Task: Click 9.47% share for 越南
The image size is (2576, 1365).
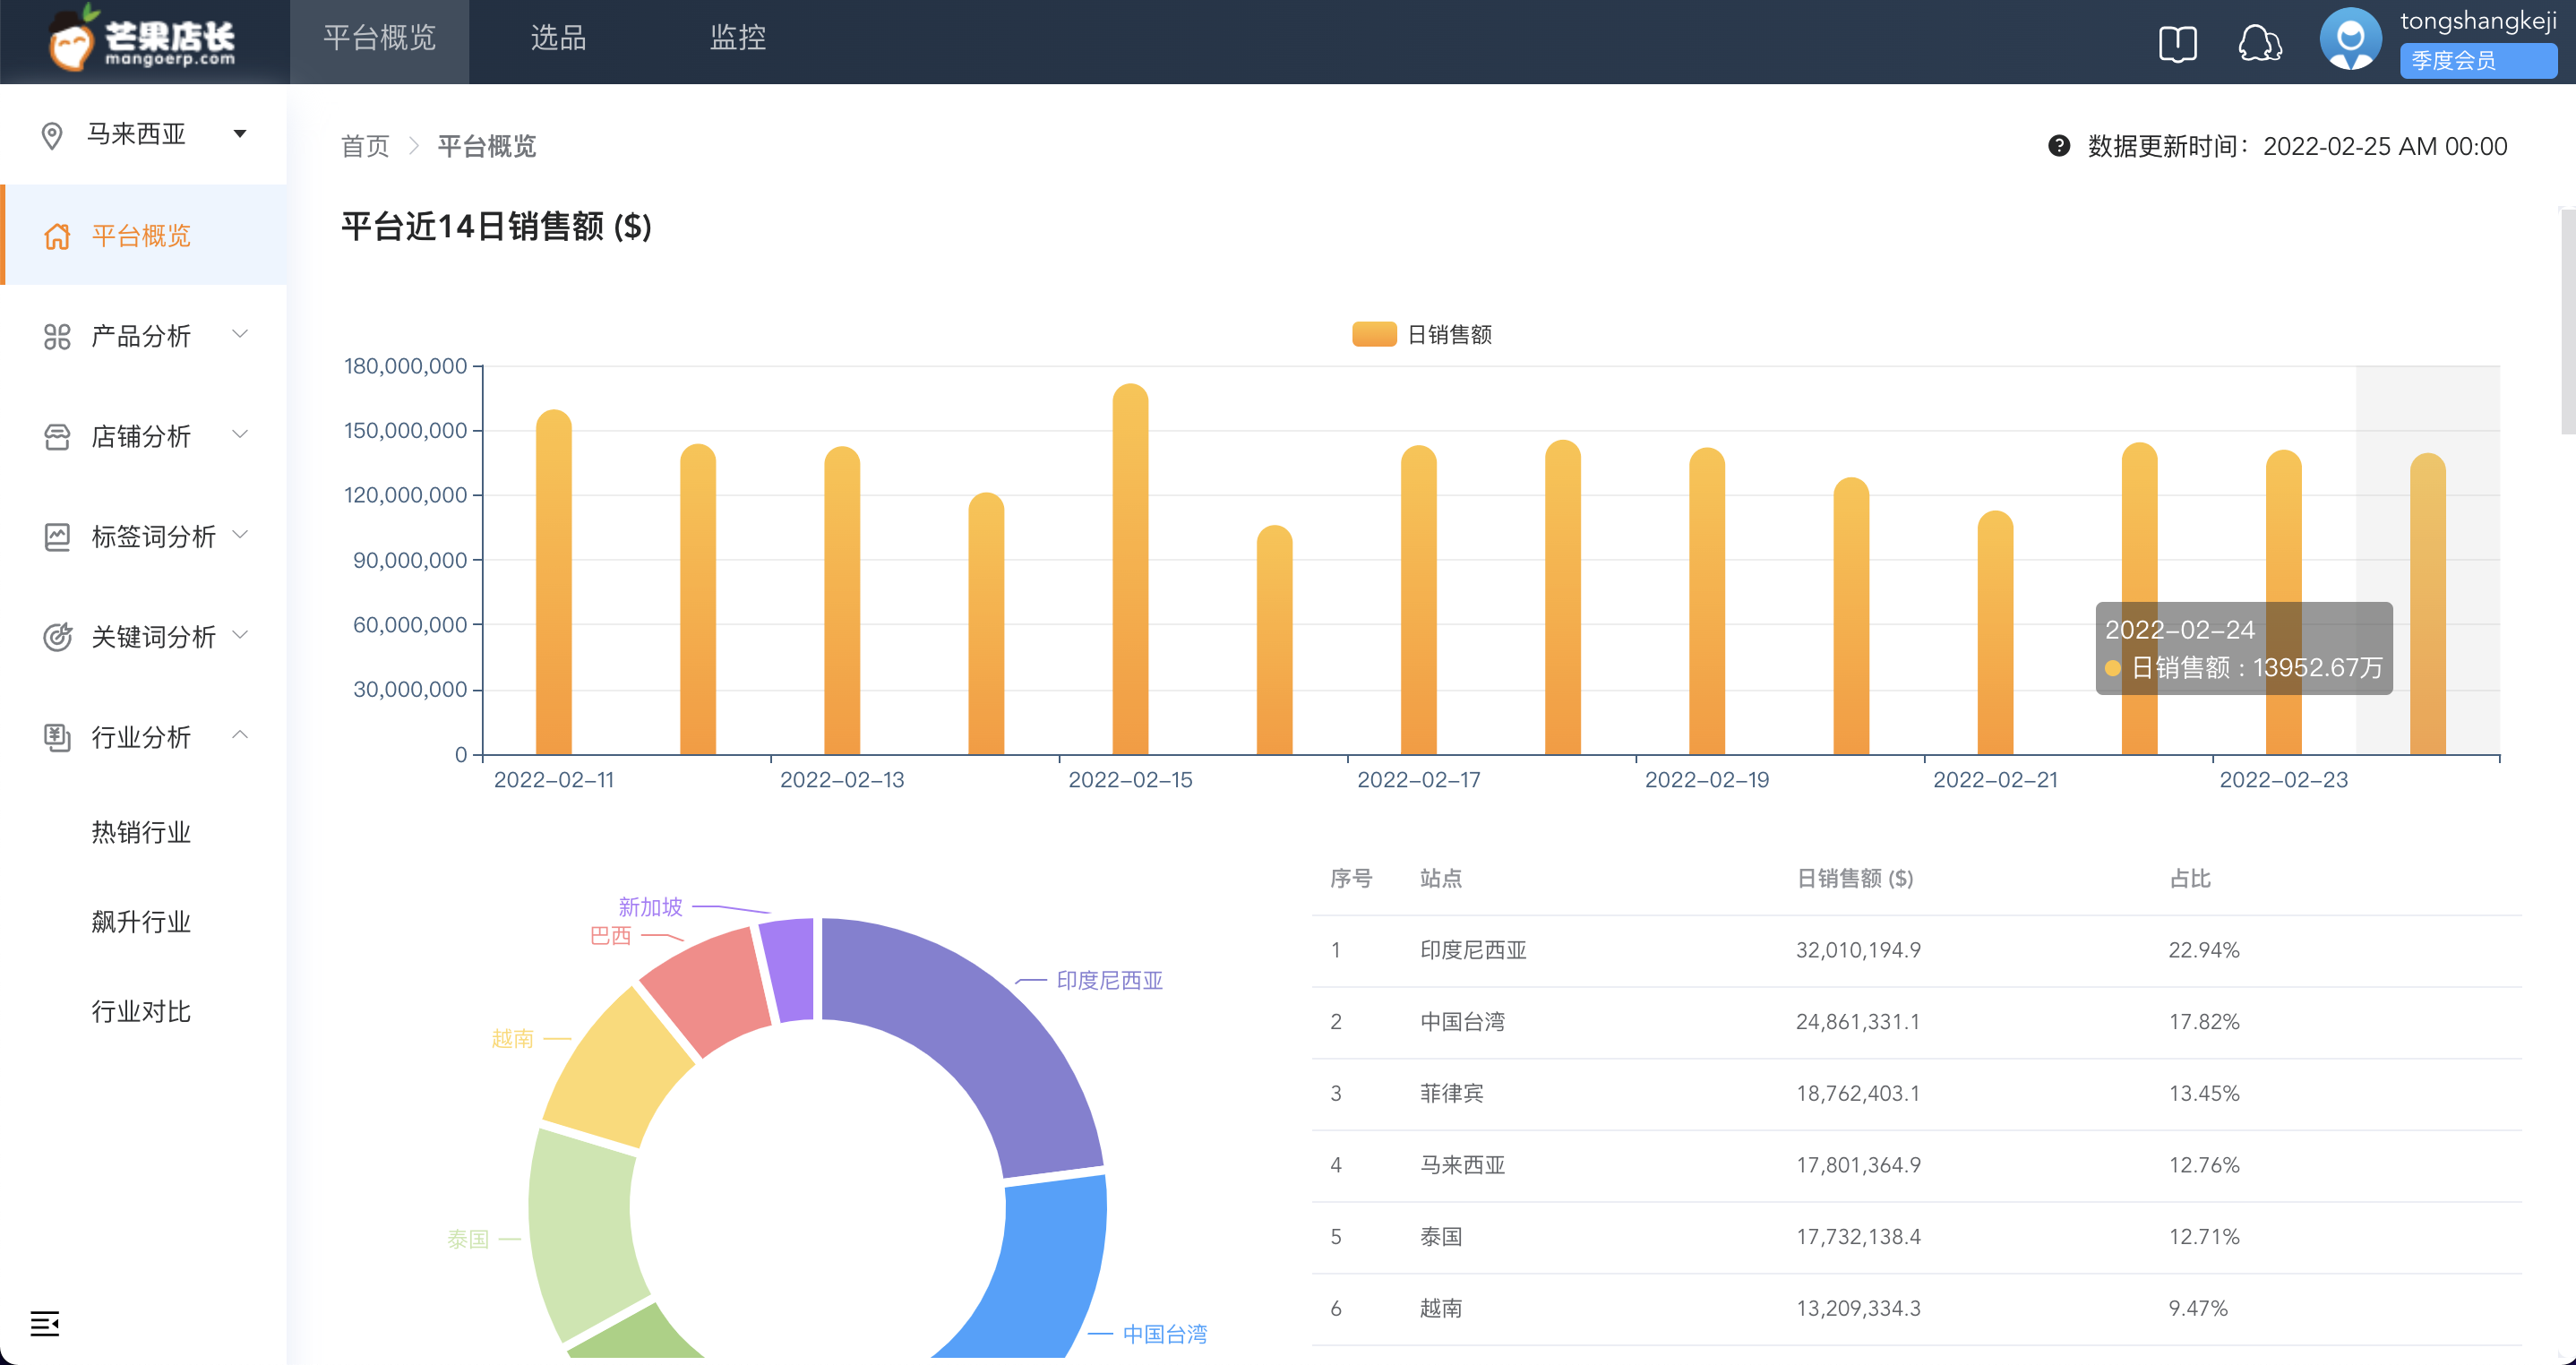Action: (x=2198, y=1308)
